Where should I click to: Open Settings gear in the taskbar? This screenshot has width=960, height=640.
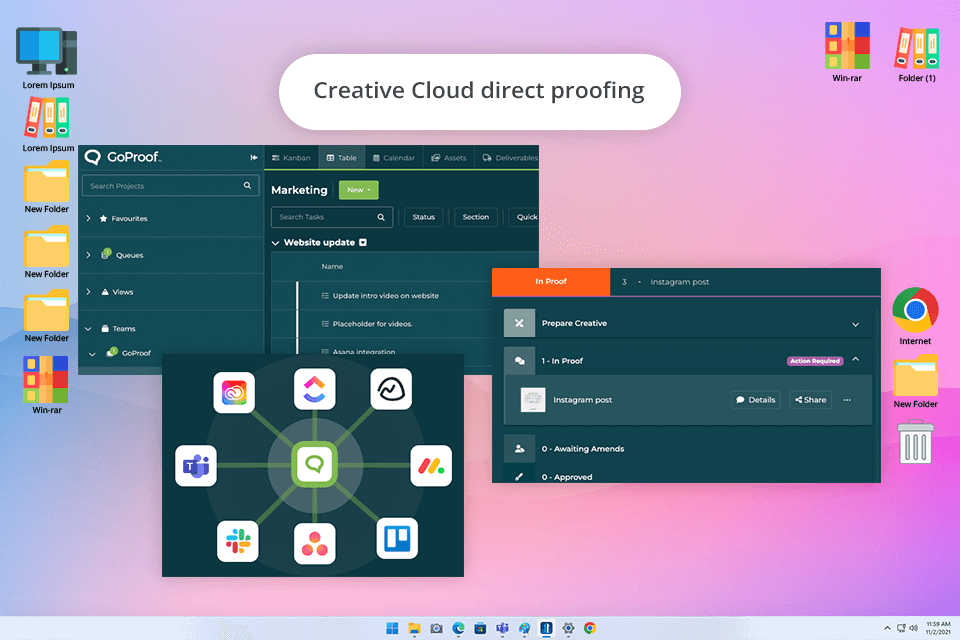point(568,628)
